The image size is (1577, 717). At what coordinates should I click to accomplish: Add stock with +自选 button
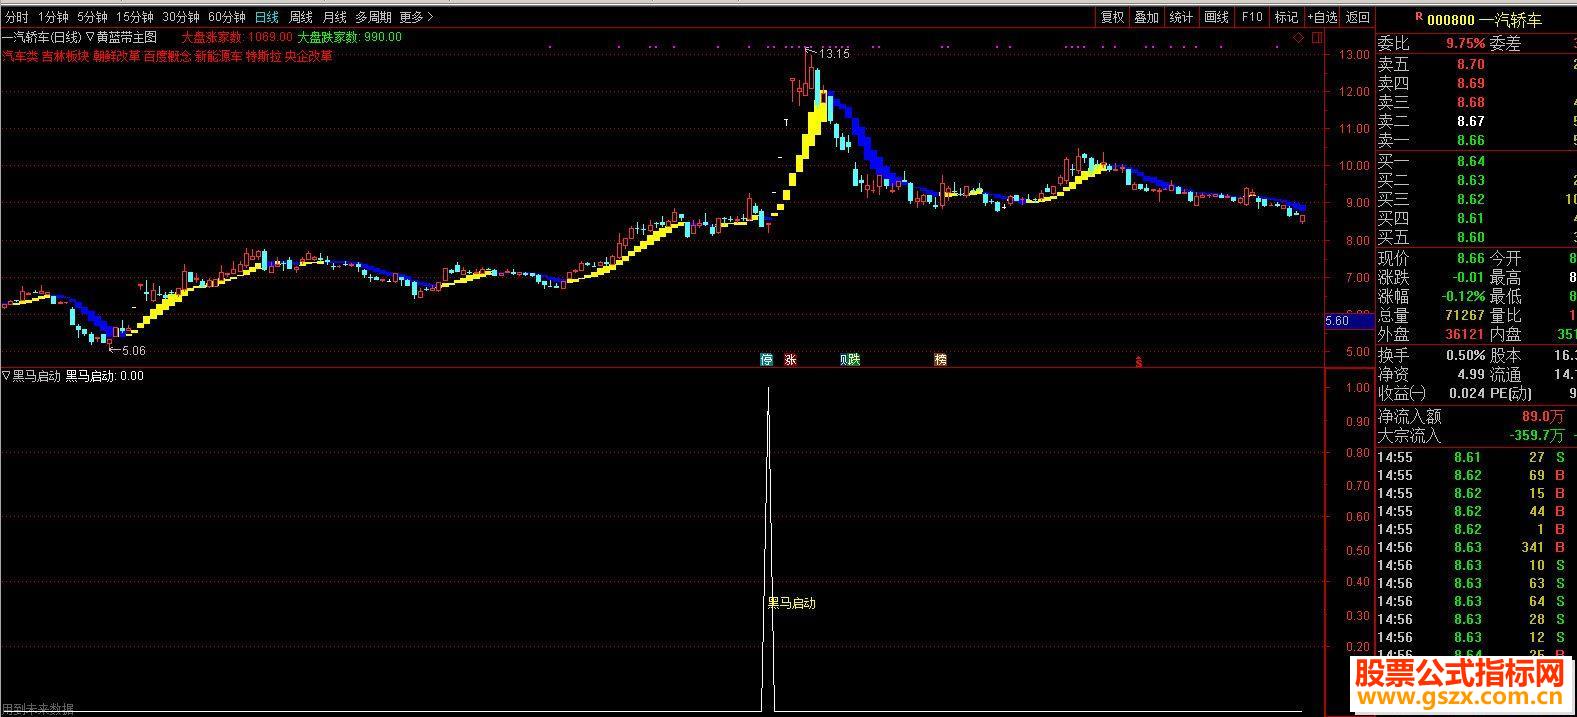click(1322, 17)
